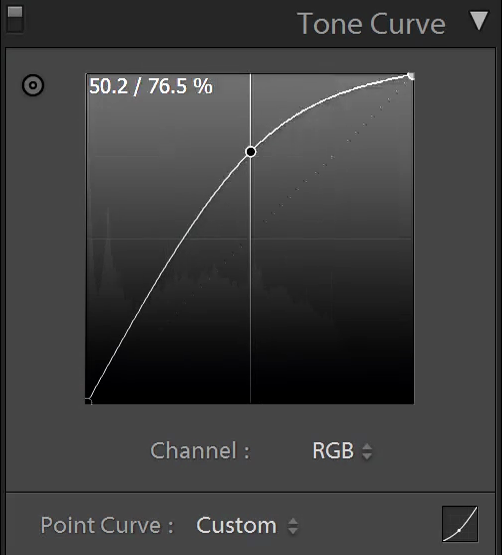
Task: Click the point curve edit mode icon
Action: 460,524
